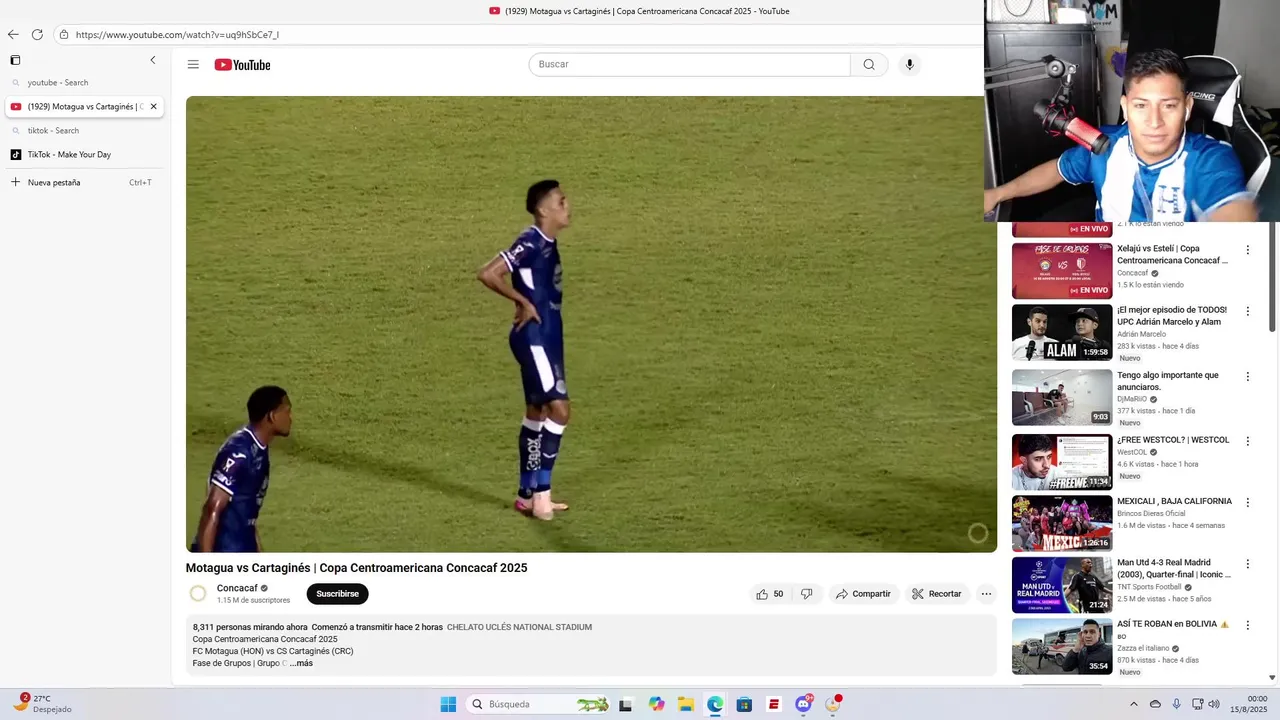1280x720 pixels.
Task: Open Microsoft Store from the taskbar
Action: 744,704
